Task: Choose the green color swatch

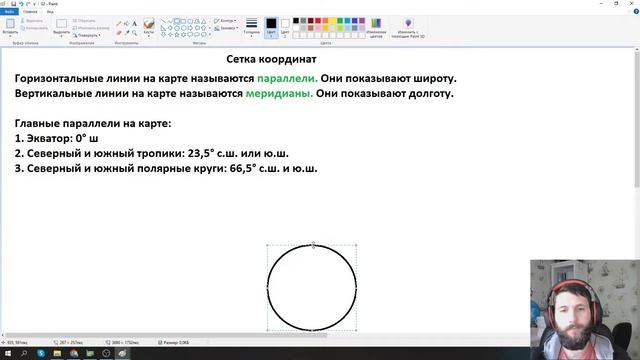Action: [x=340, y=20]
